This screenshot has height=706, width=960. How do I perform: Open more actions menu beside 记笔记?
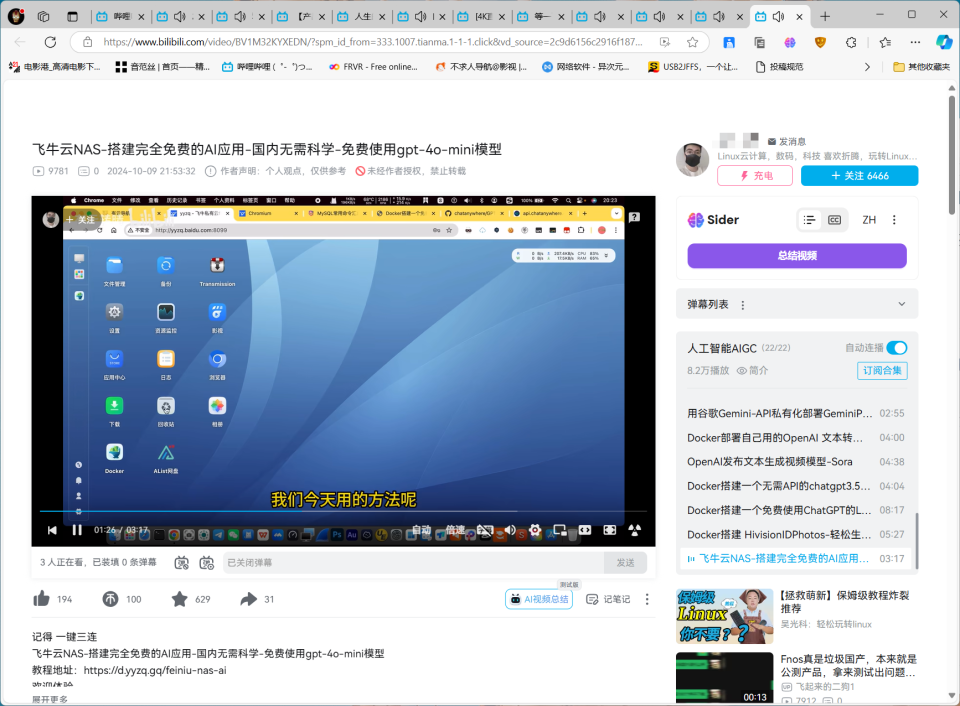click(x=647, y=599)
